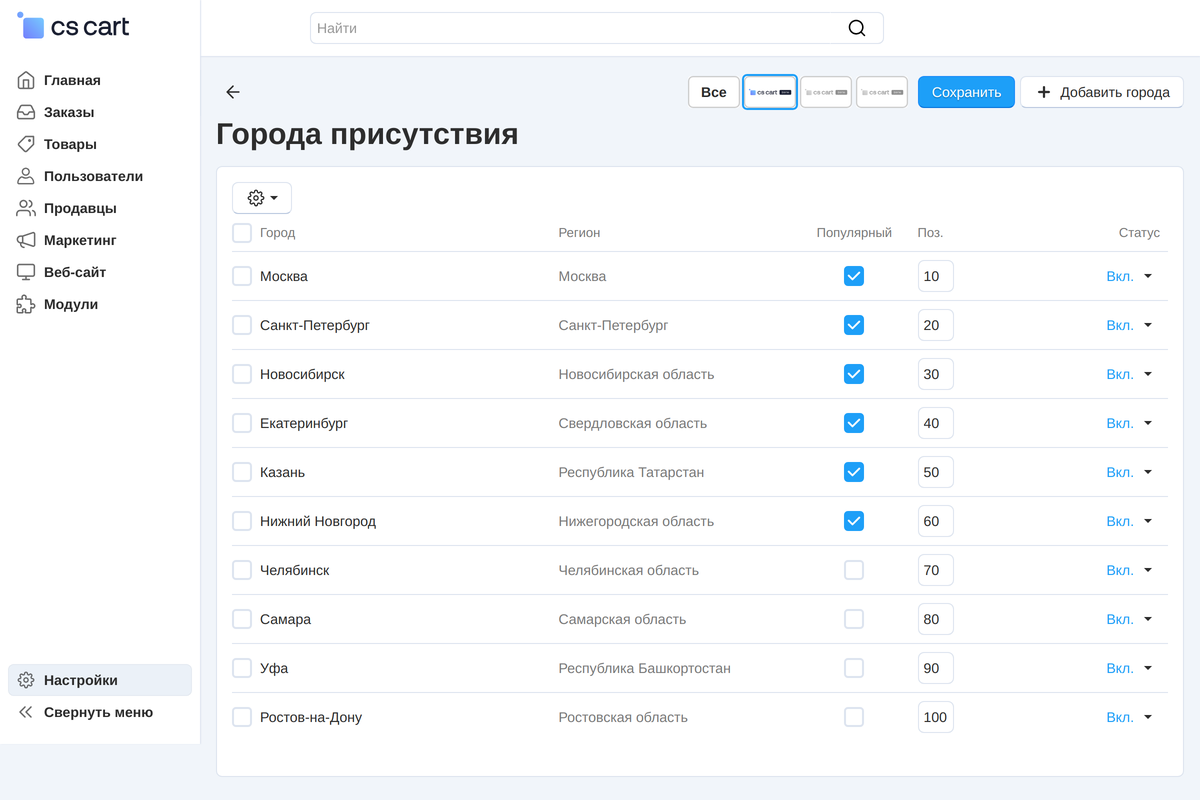
Task: Click the Заказы inbox icon
Action: point(26,112)
